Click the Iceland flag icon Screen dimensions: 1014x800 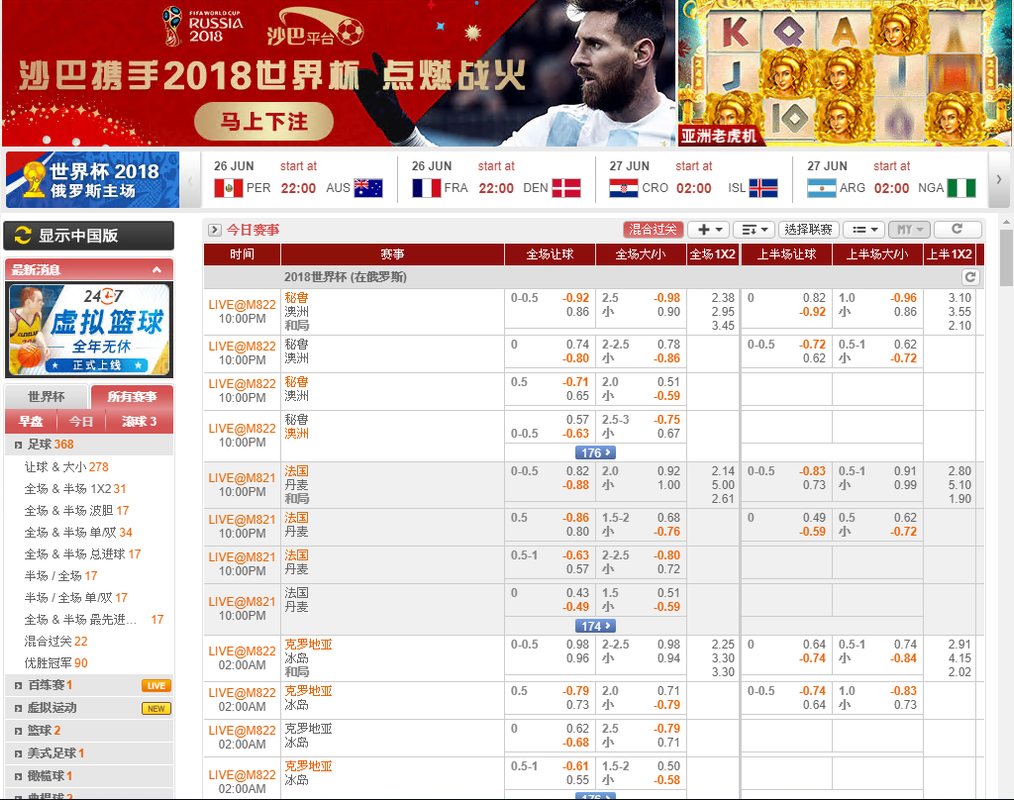coord(763,188)
